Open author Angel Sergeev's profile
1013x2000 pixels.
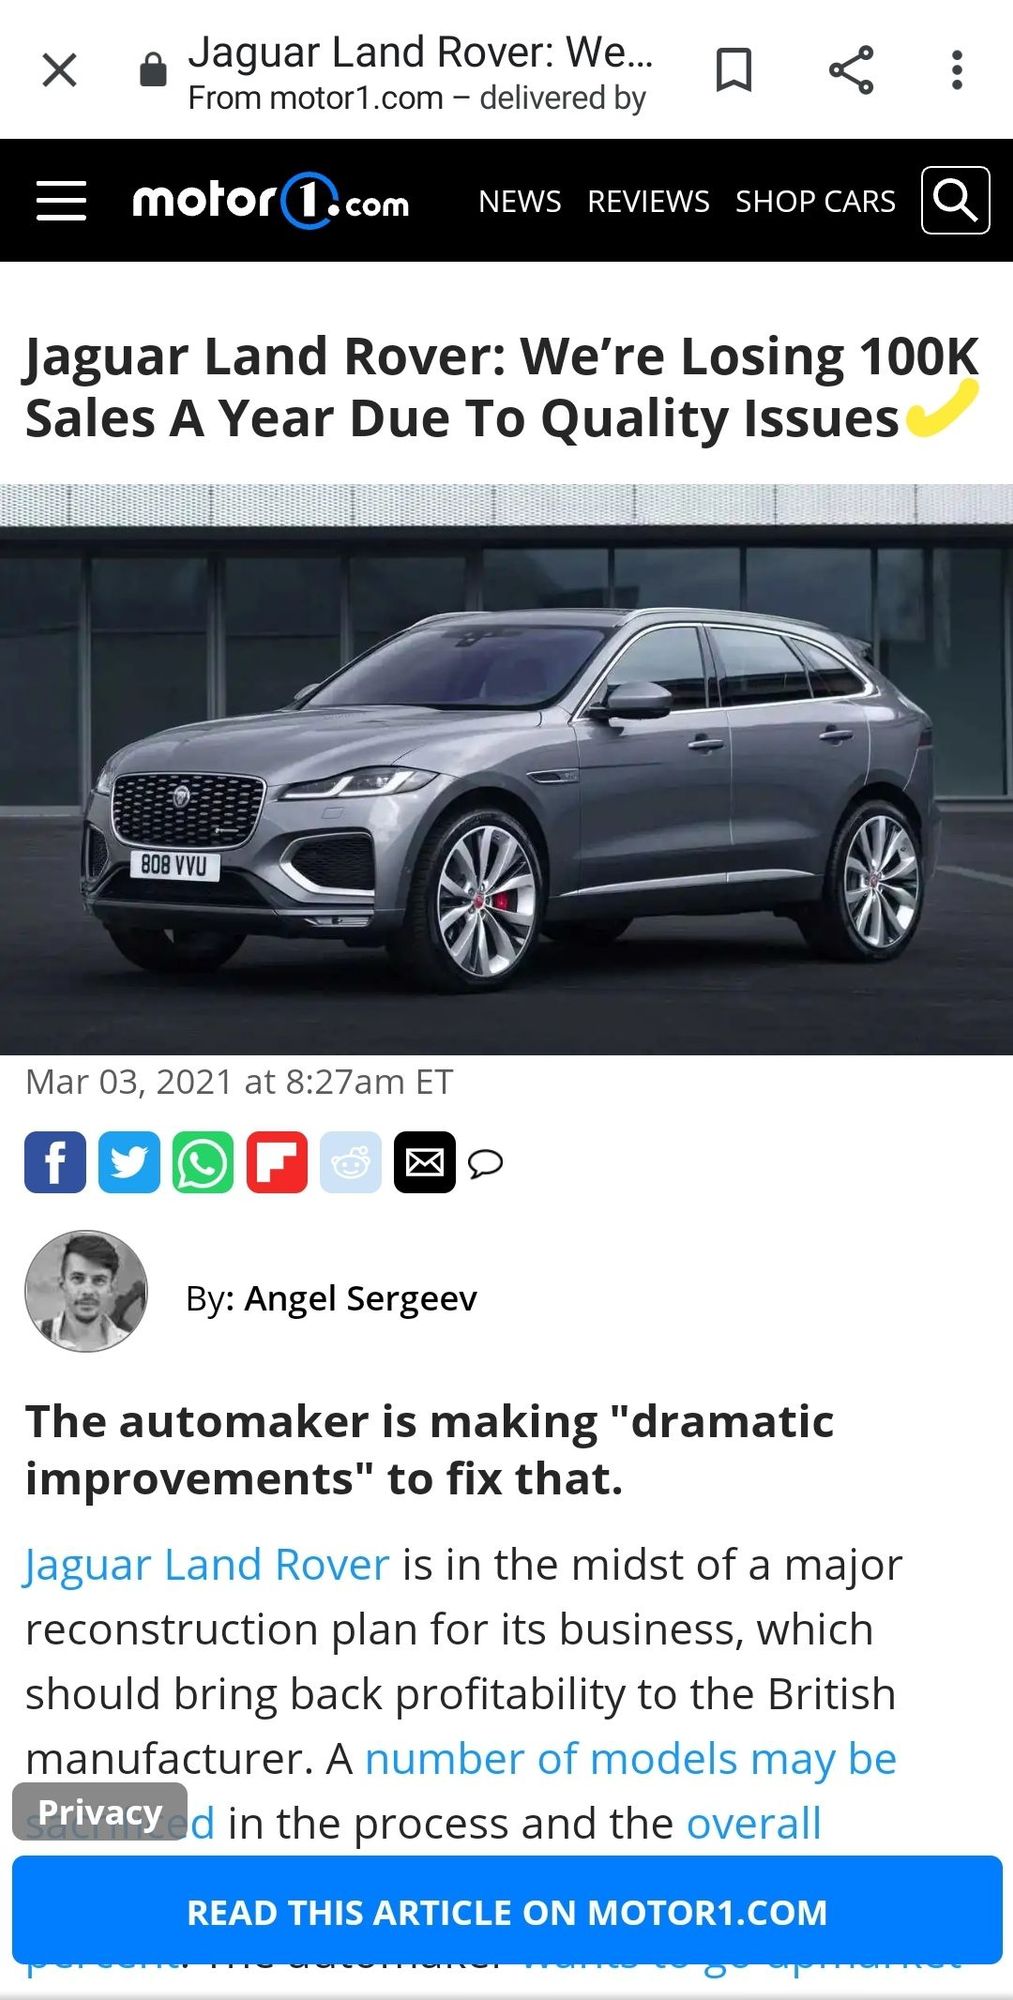coord(361,1298)
